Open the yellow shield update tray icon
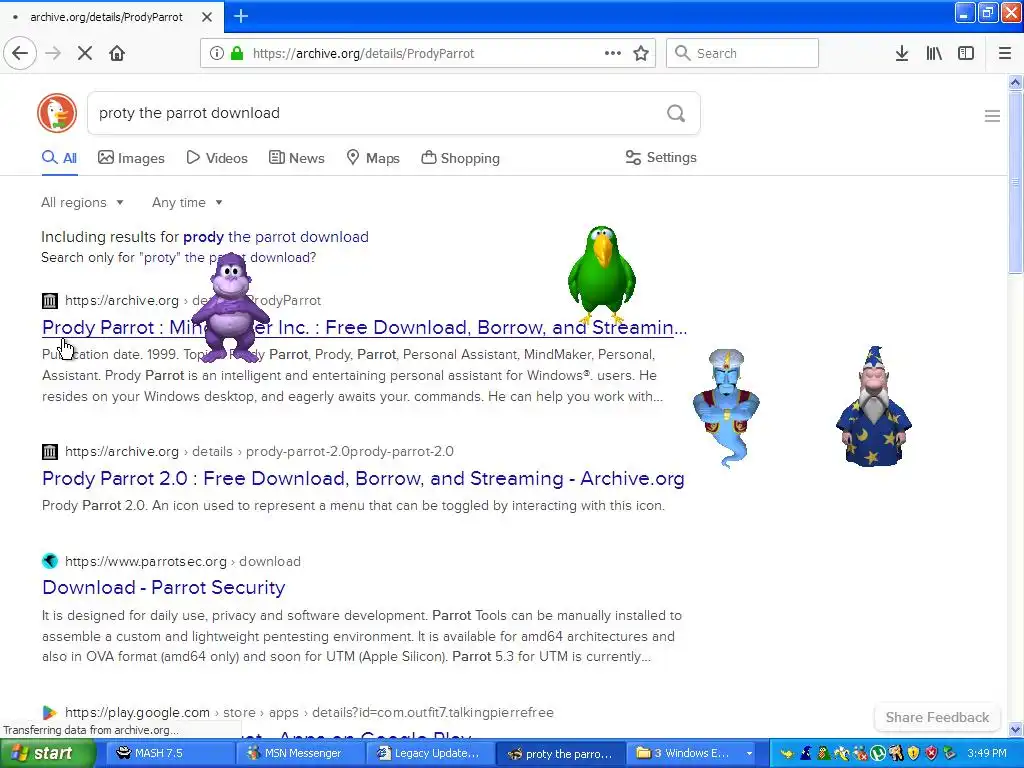 point(913,753)
